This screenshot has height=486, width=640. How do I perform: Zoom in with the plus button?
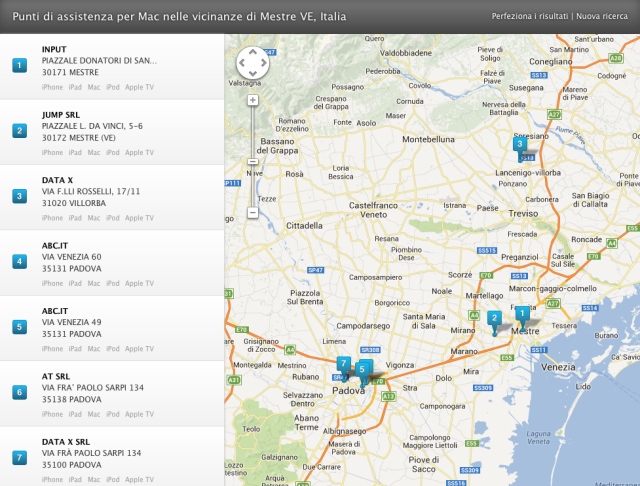[x=253, y=100]
